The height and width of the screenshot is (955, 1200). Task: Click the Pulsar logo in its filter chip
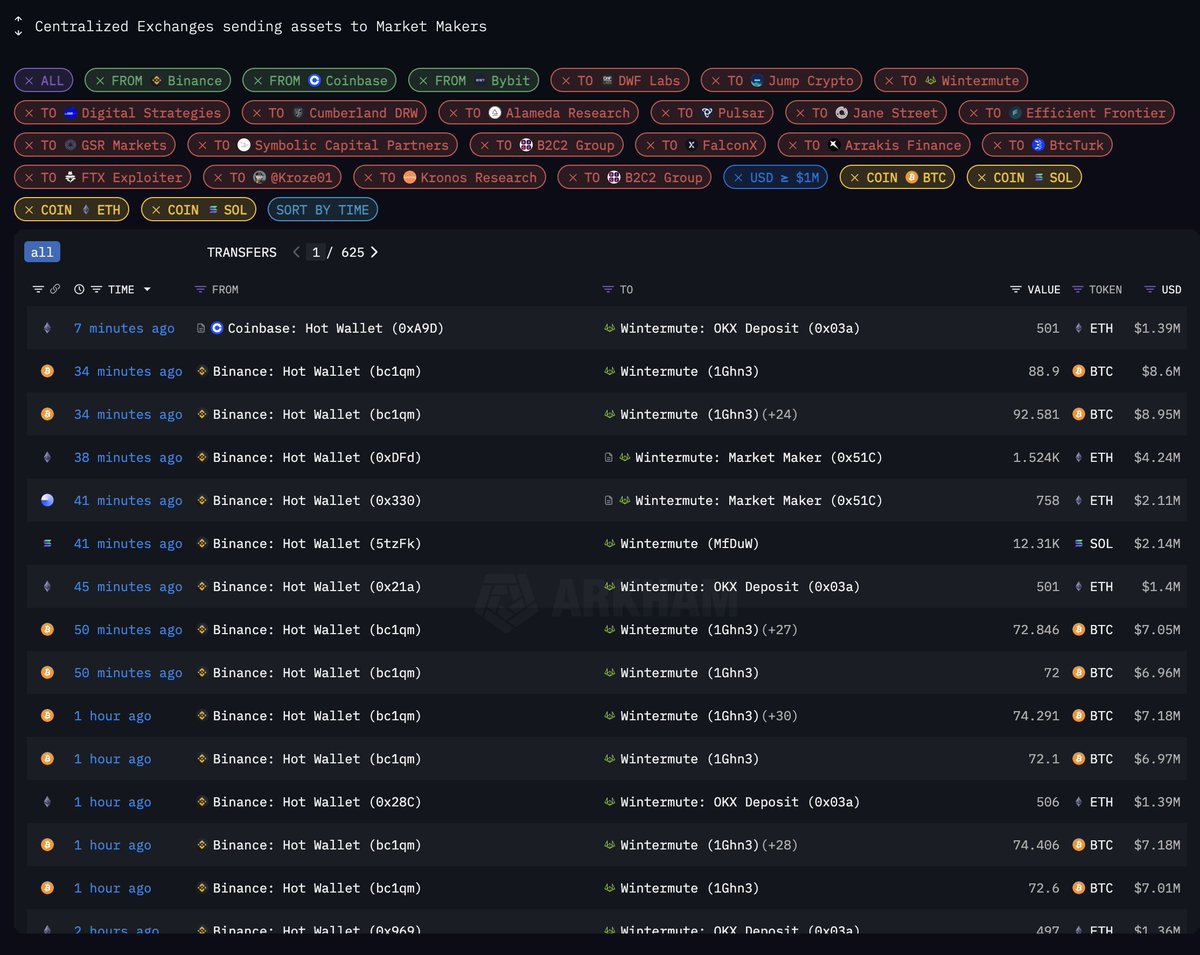(x=707, y=113)
